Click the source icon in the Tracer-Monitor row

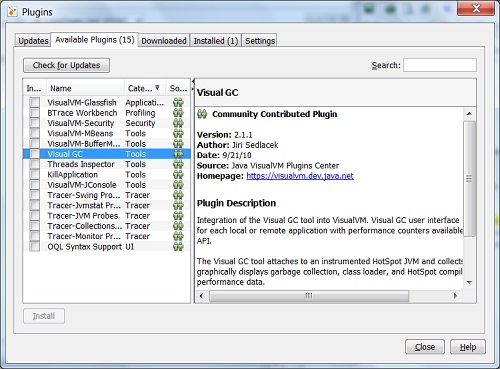[x=178, y=236]
